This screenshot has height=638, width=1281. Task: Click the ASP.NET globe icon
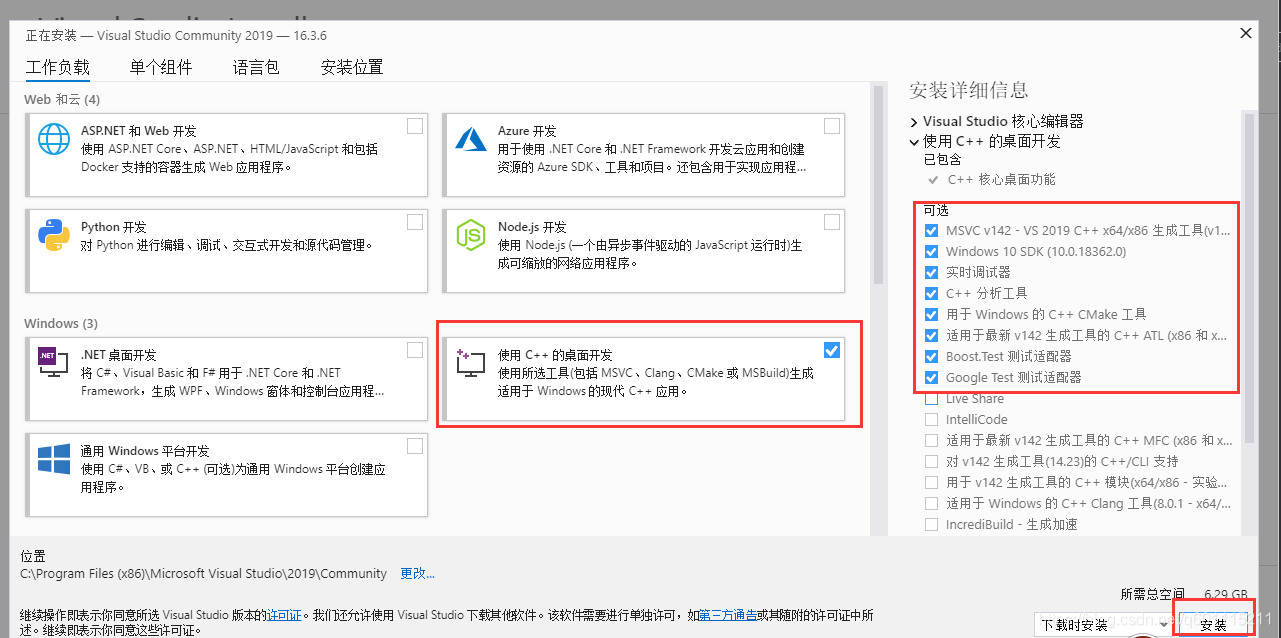pos(54,139)
